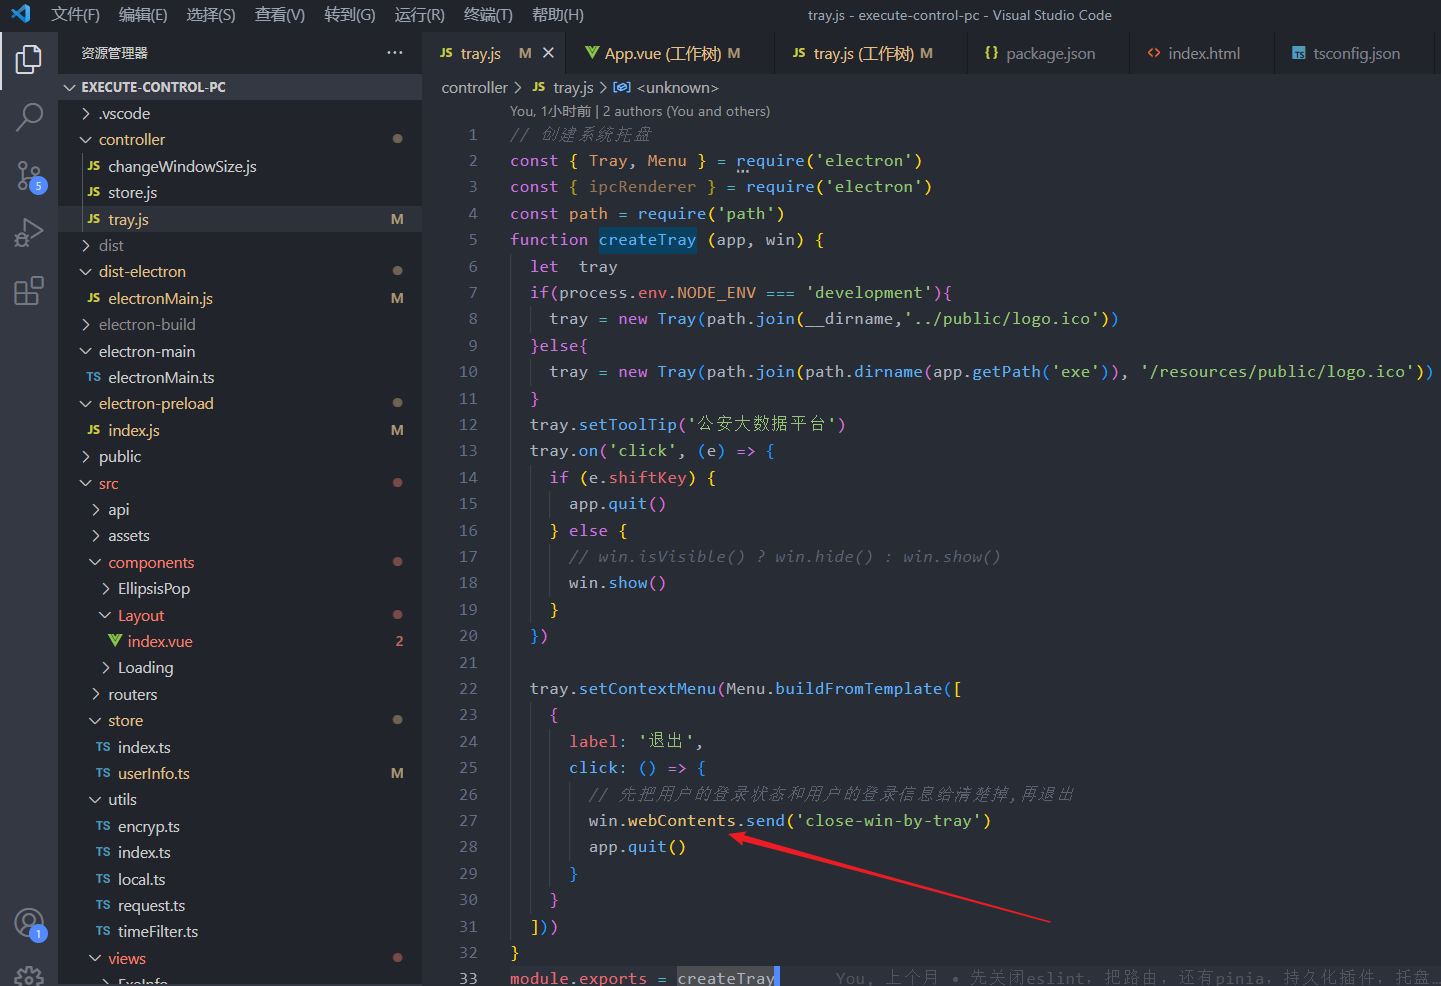
Task: Click the git blame authors code lens
Action: click(x=640, y=112)
